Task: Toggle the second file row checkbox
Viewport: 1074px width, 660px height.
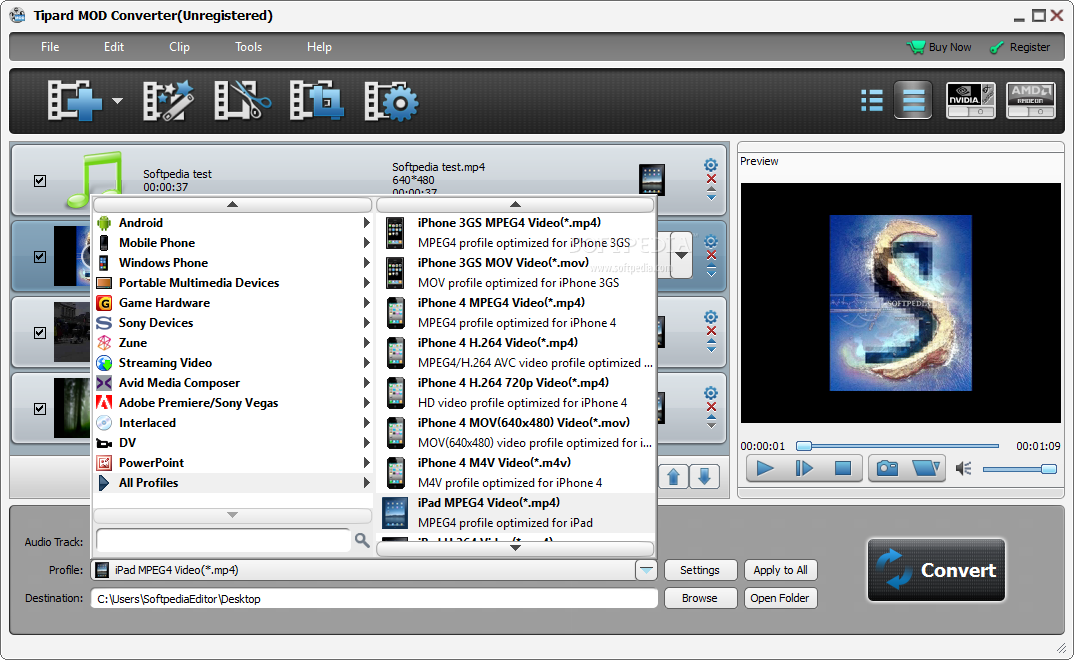Action: click(x=40, y=257)
